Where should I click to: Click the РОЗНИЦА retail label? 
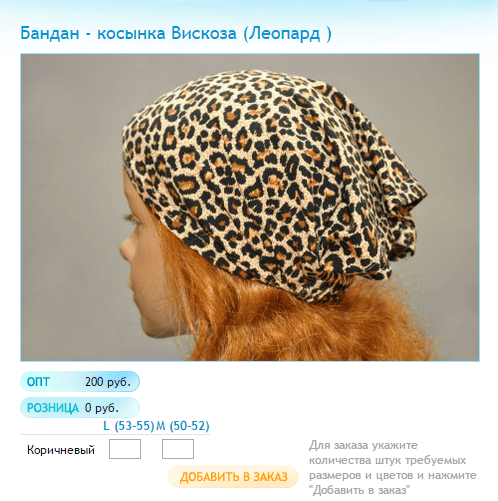[53, 408]
